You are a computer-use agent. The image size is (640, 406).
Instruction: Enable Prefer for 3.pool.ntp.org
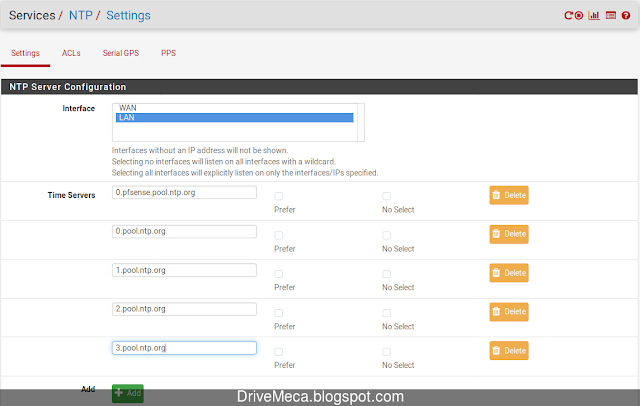point(279,352)
